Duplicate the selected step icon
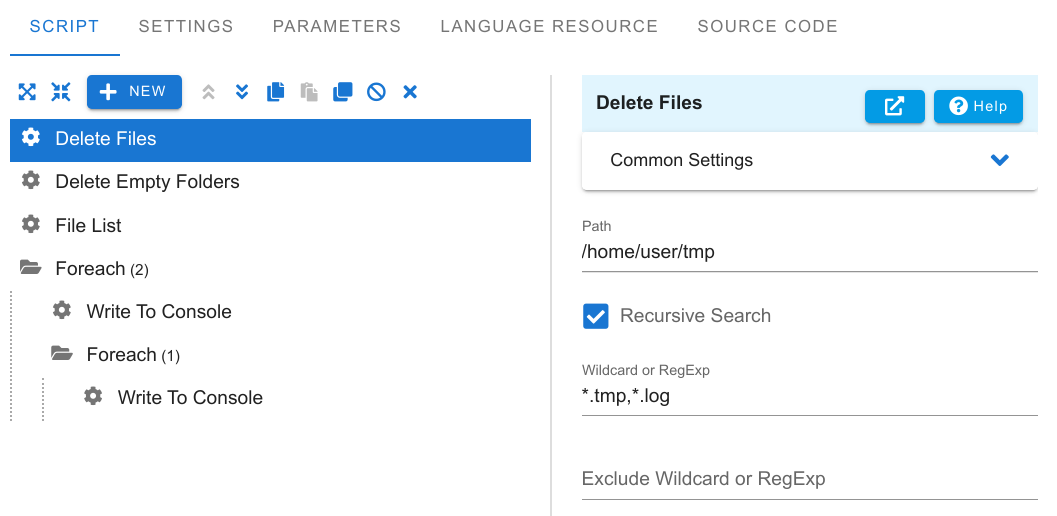The width and height of the screenshot is (1057, 516). (342, 92)
